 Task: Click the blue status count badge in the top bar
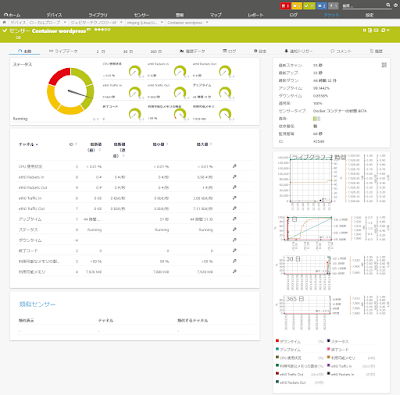(x=321, y=6)
